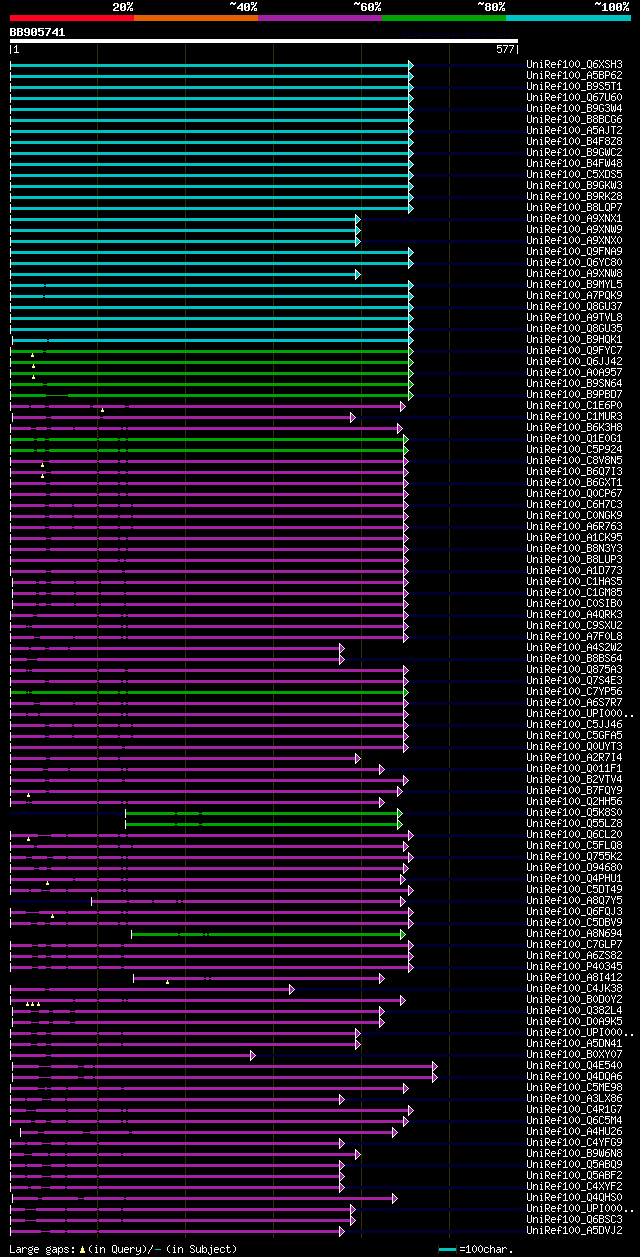Click the red 20% identity legend segment
Image resolution: width=640 pixels, height=1257 pixels.
(72, 18)
